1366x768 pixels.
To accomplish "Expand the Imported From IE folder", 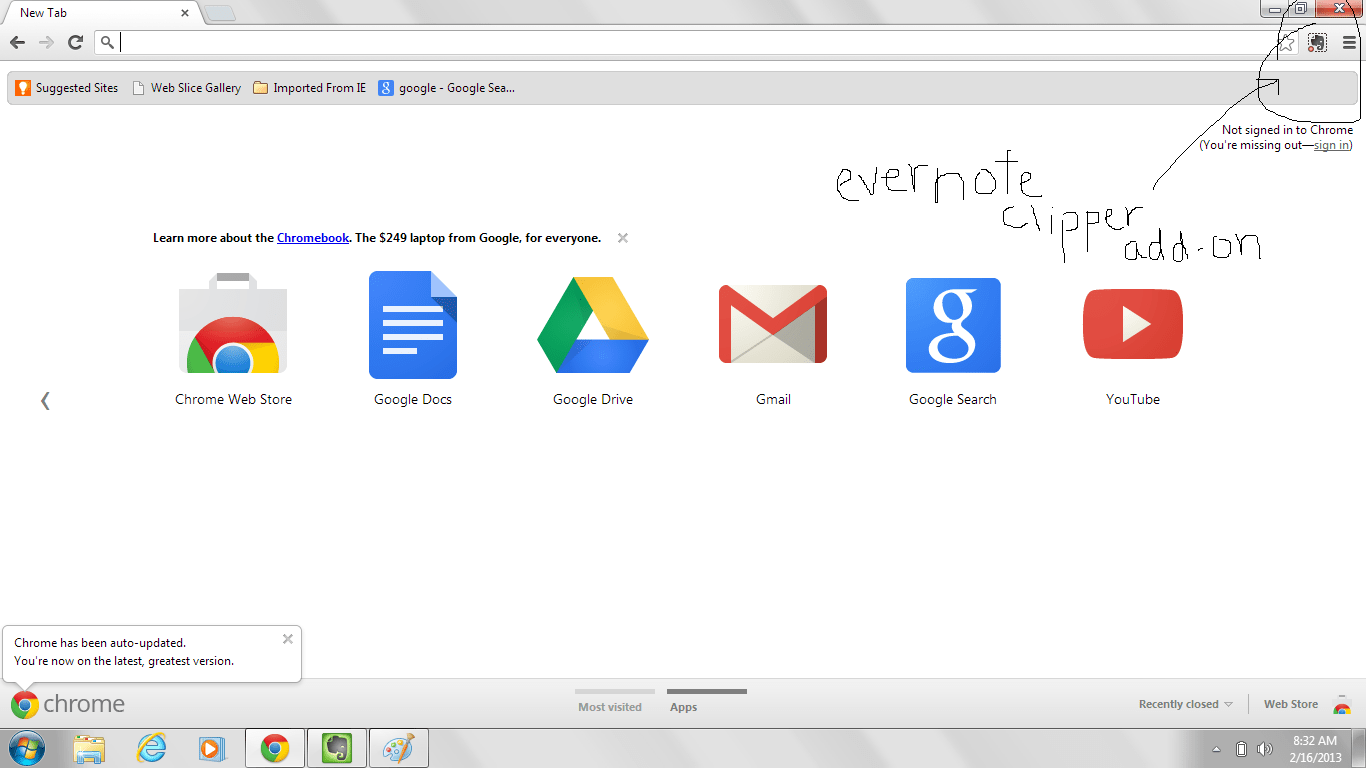I will pyautogui.click(x=310, y=88).
